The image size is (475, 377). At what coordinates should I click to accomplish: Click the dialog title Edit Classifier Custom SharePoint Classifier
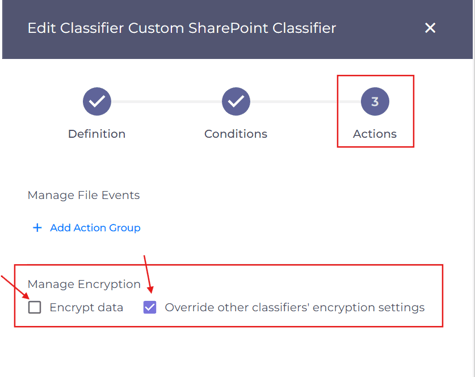pyautogui.click(x=182, y=28)
